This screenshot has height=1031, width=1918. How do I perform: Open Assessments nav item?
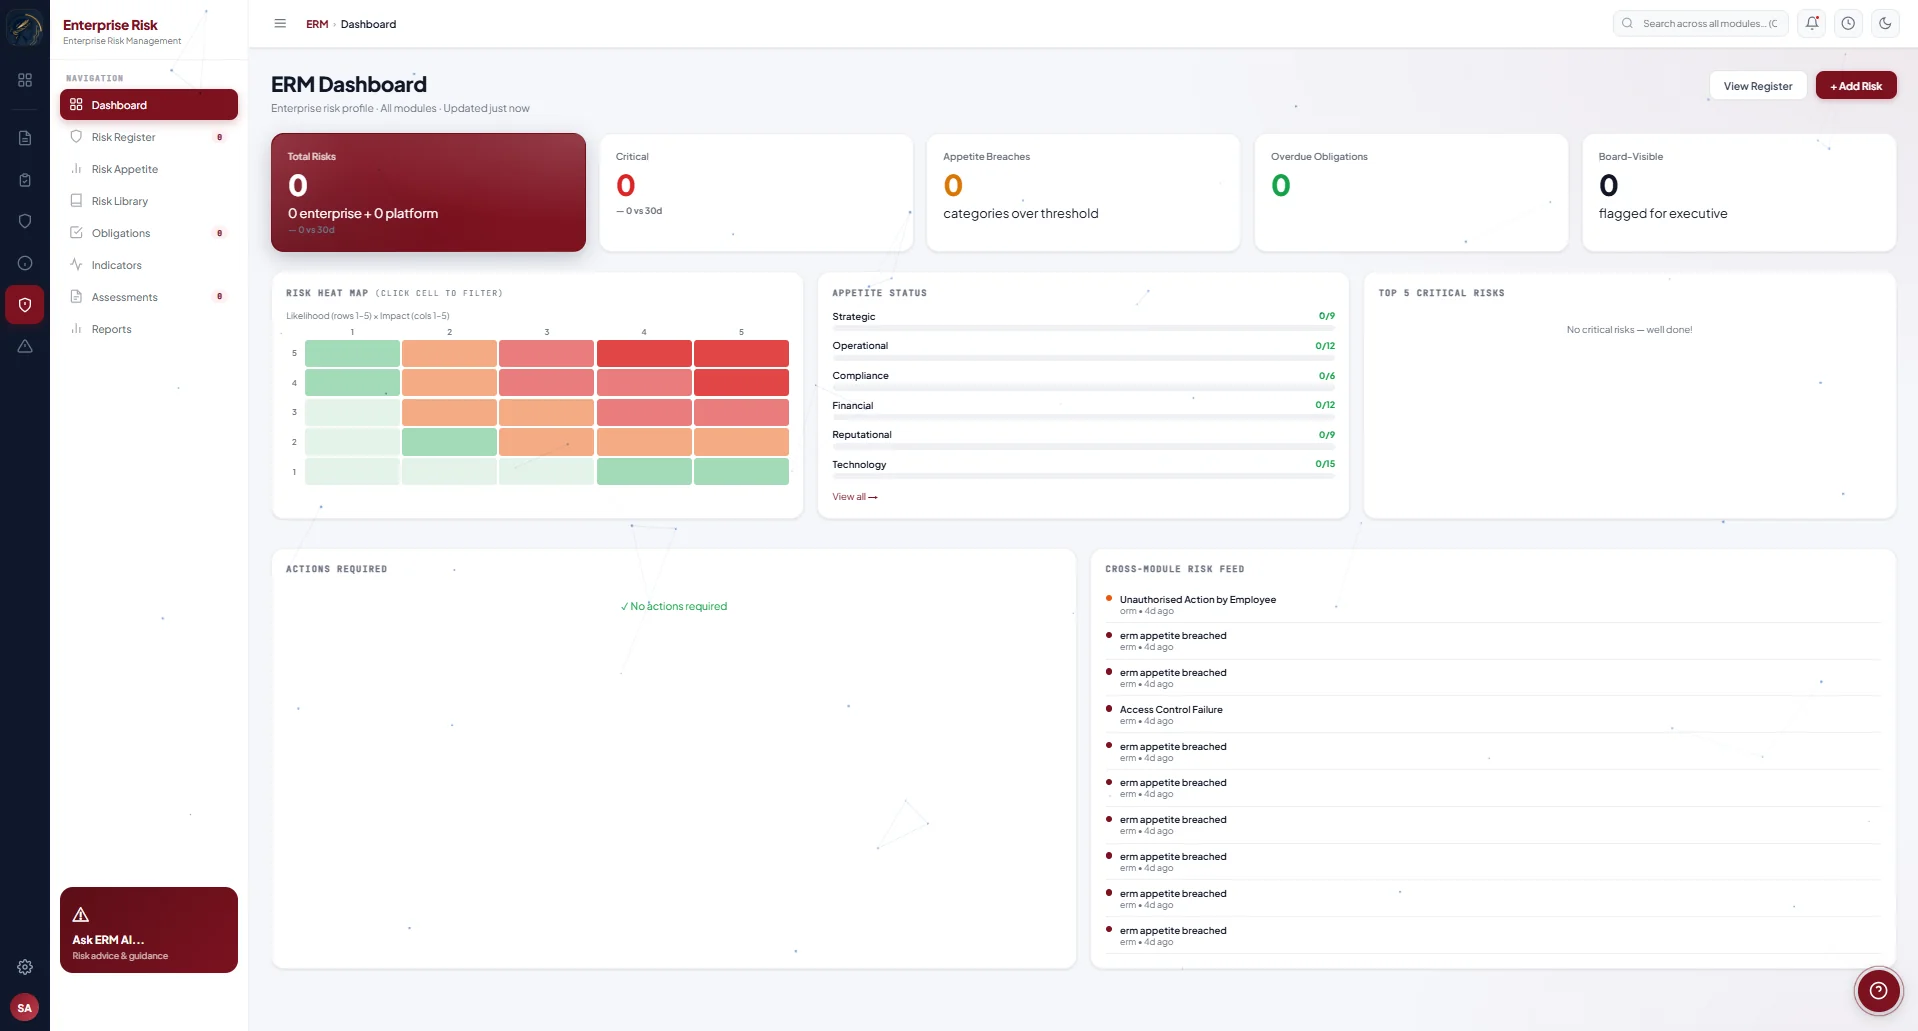click(x=149, y=297)
